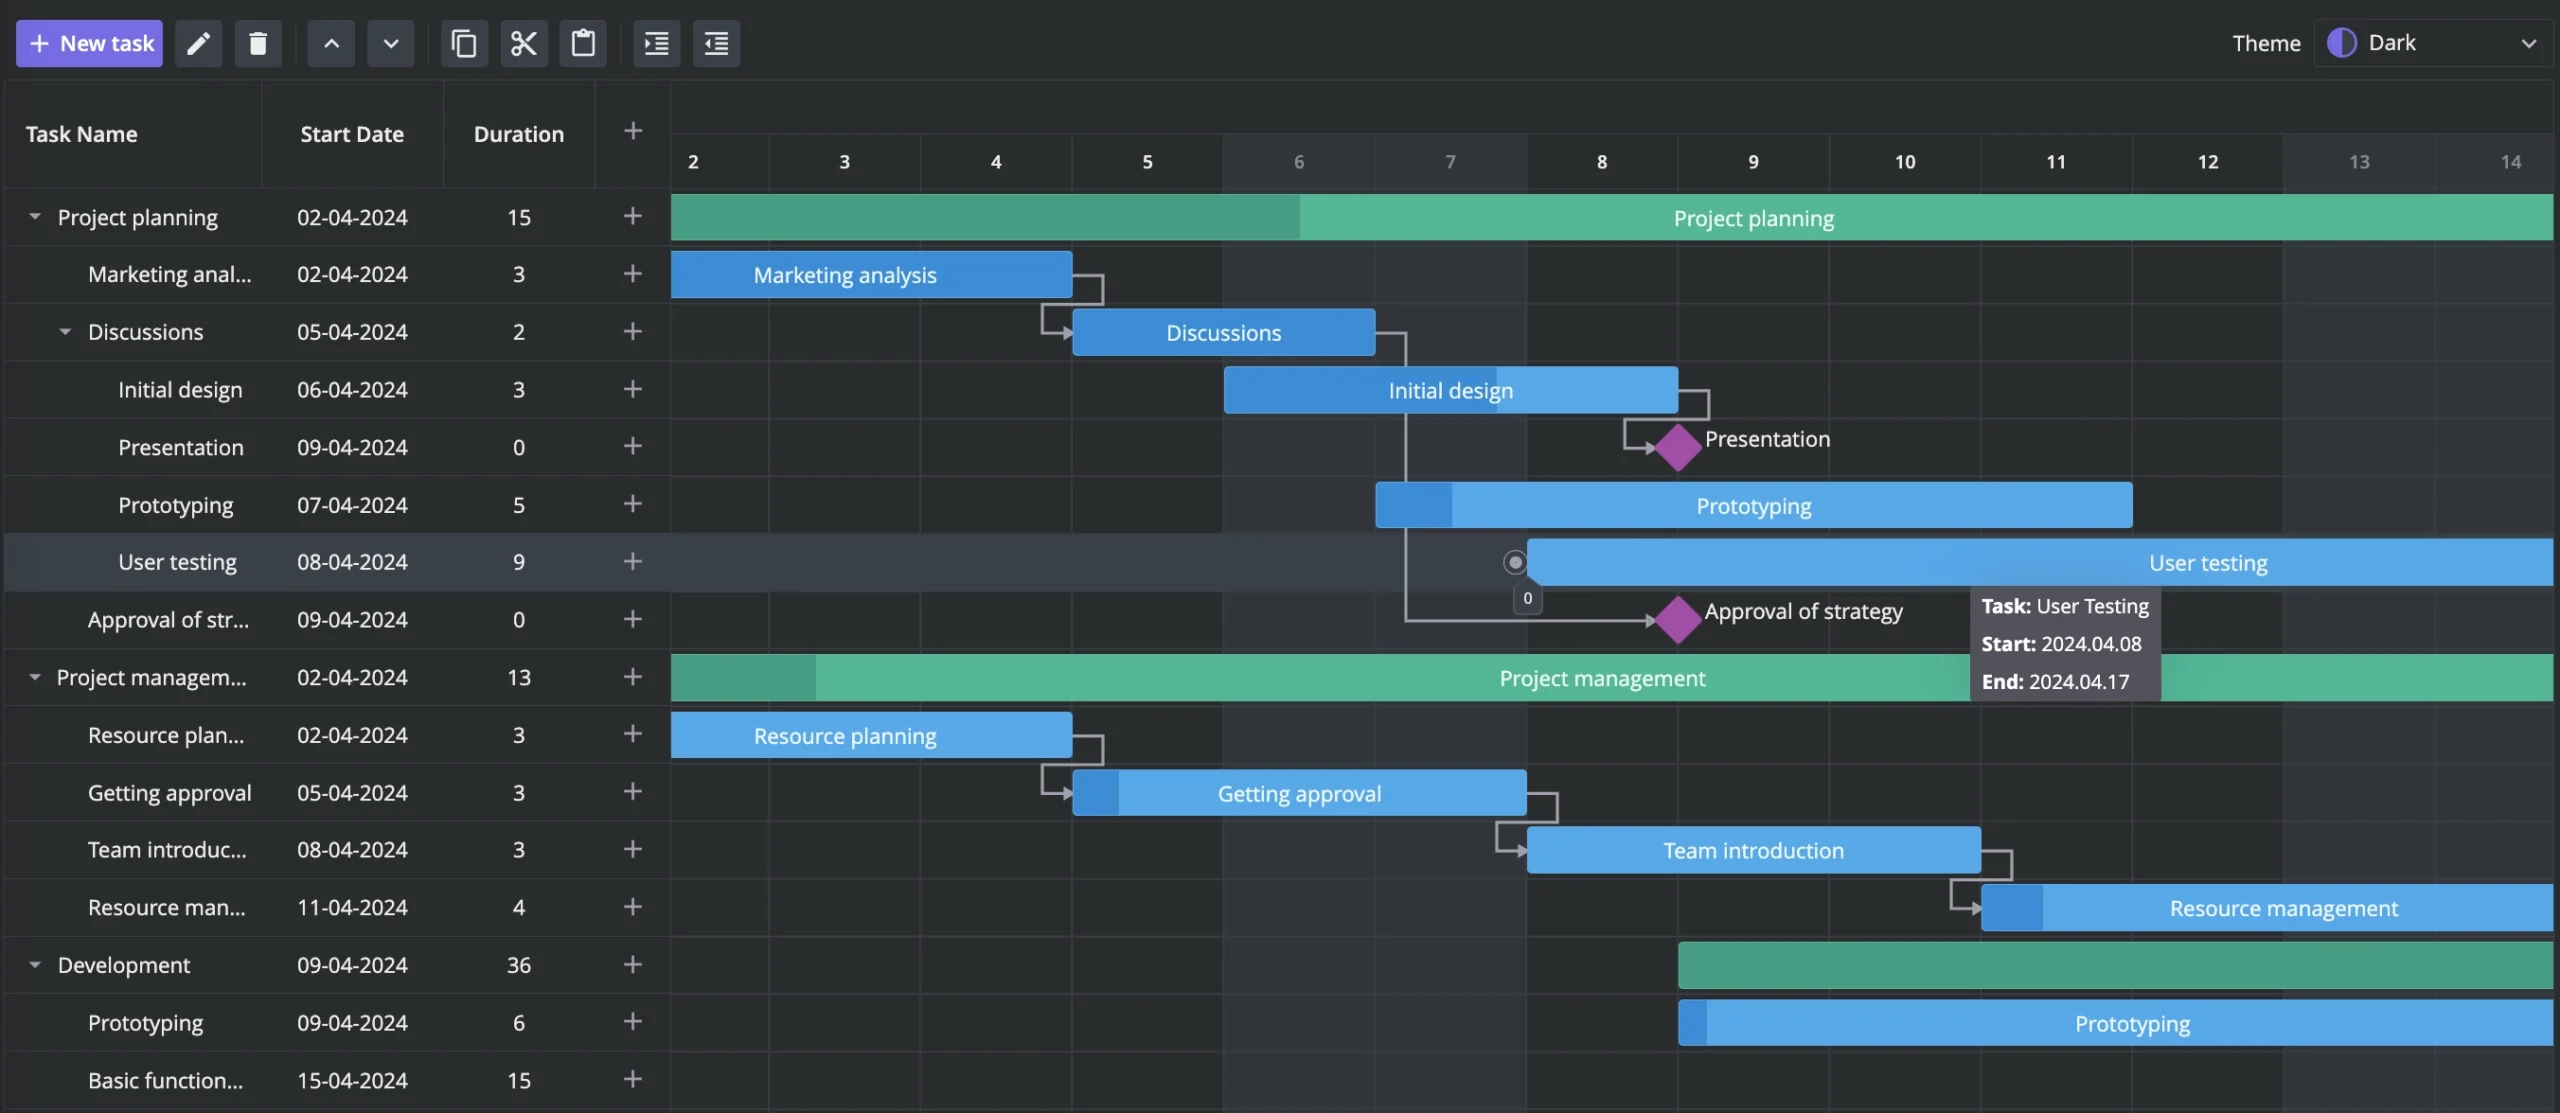The height and width of the screenshot is (1113, 2560).
Task: Click the New task button
Action: [88, 43]
